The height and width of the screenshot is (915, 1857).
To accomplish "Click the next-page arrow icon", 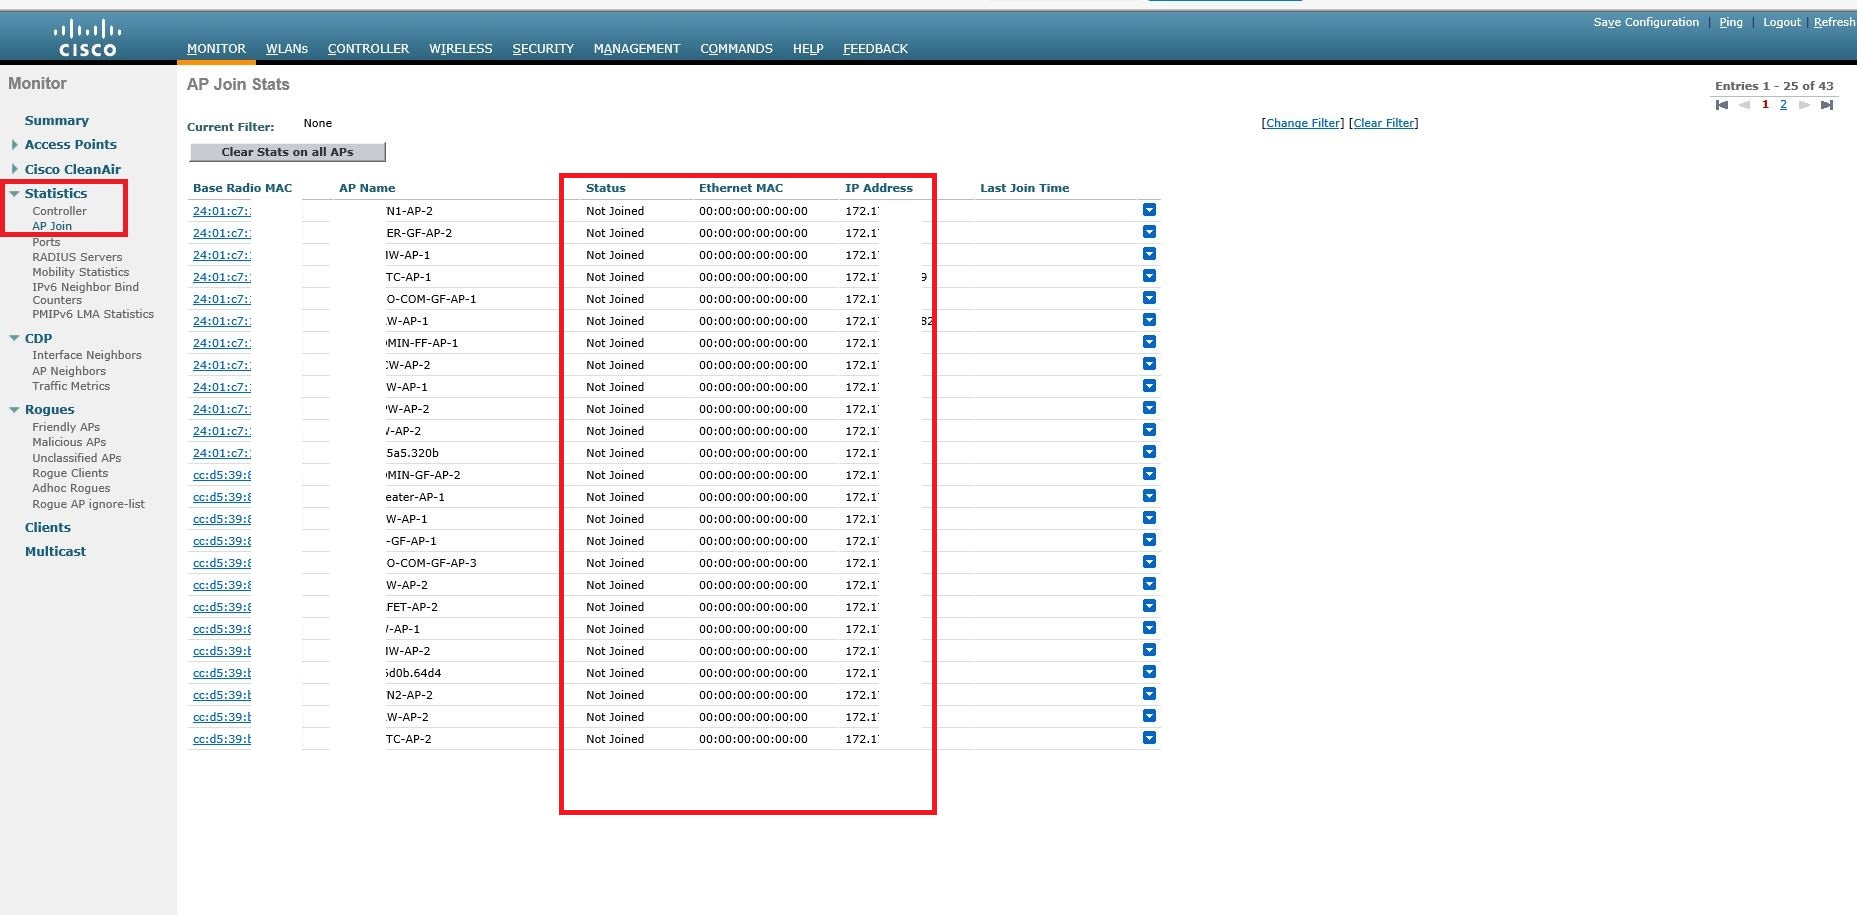I will pyautogui.click(x=1805, y=104).
